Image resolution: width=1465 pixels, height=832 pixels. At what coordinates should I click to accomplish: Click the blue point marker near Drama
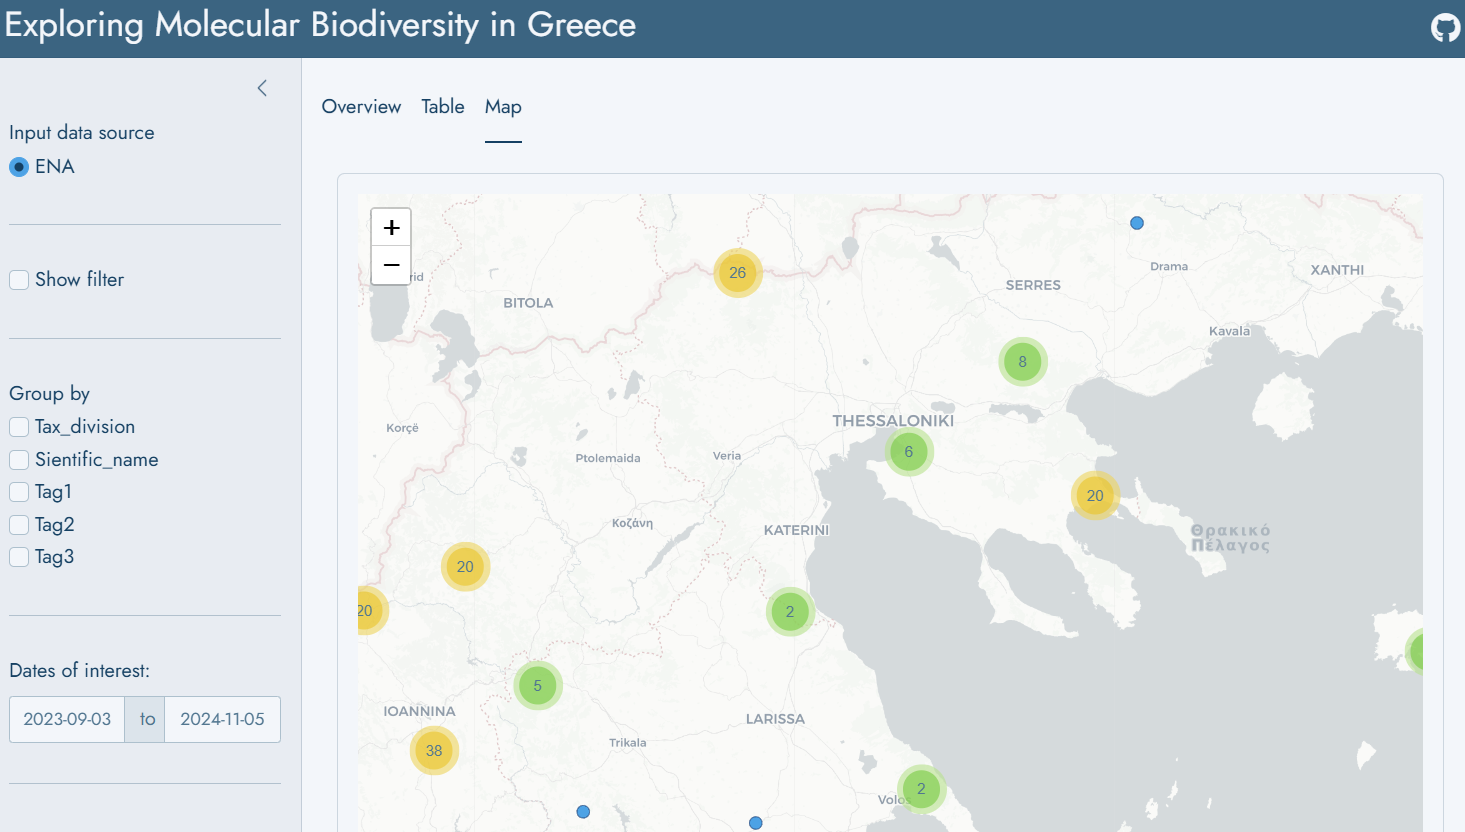pos(1137,223)
